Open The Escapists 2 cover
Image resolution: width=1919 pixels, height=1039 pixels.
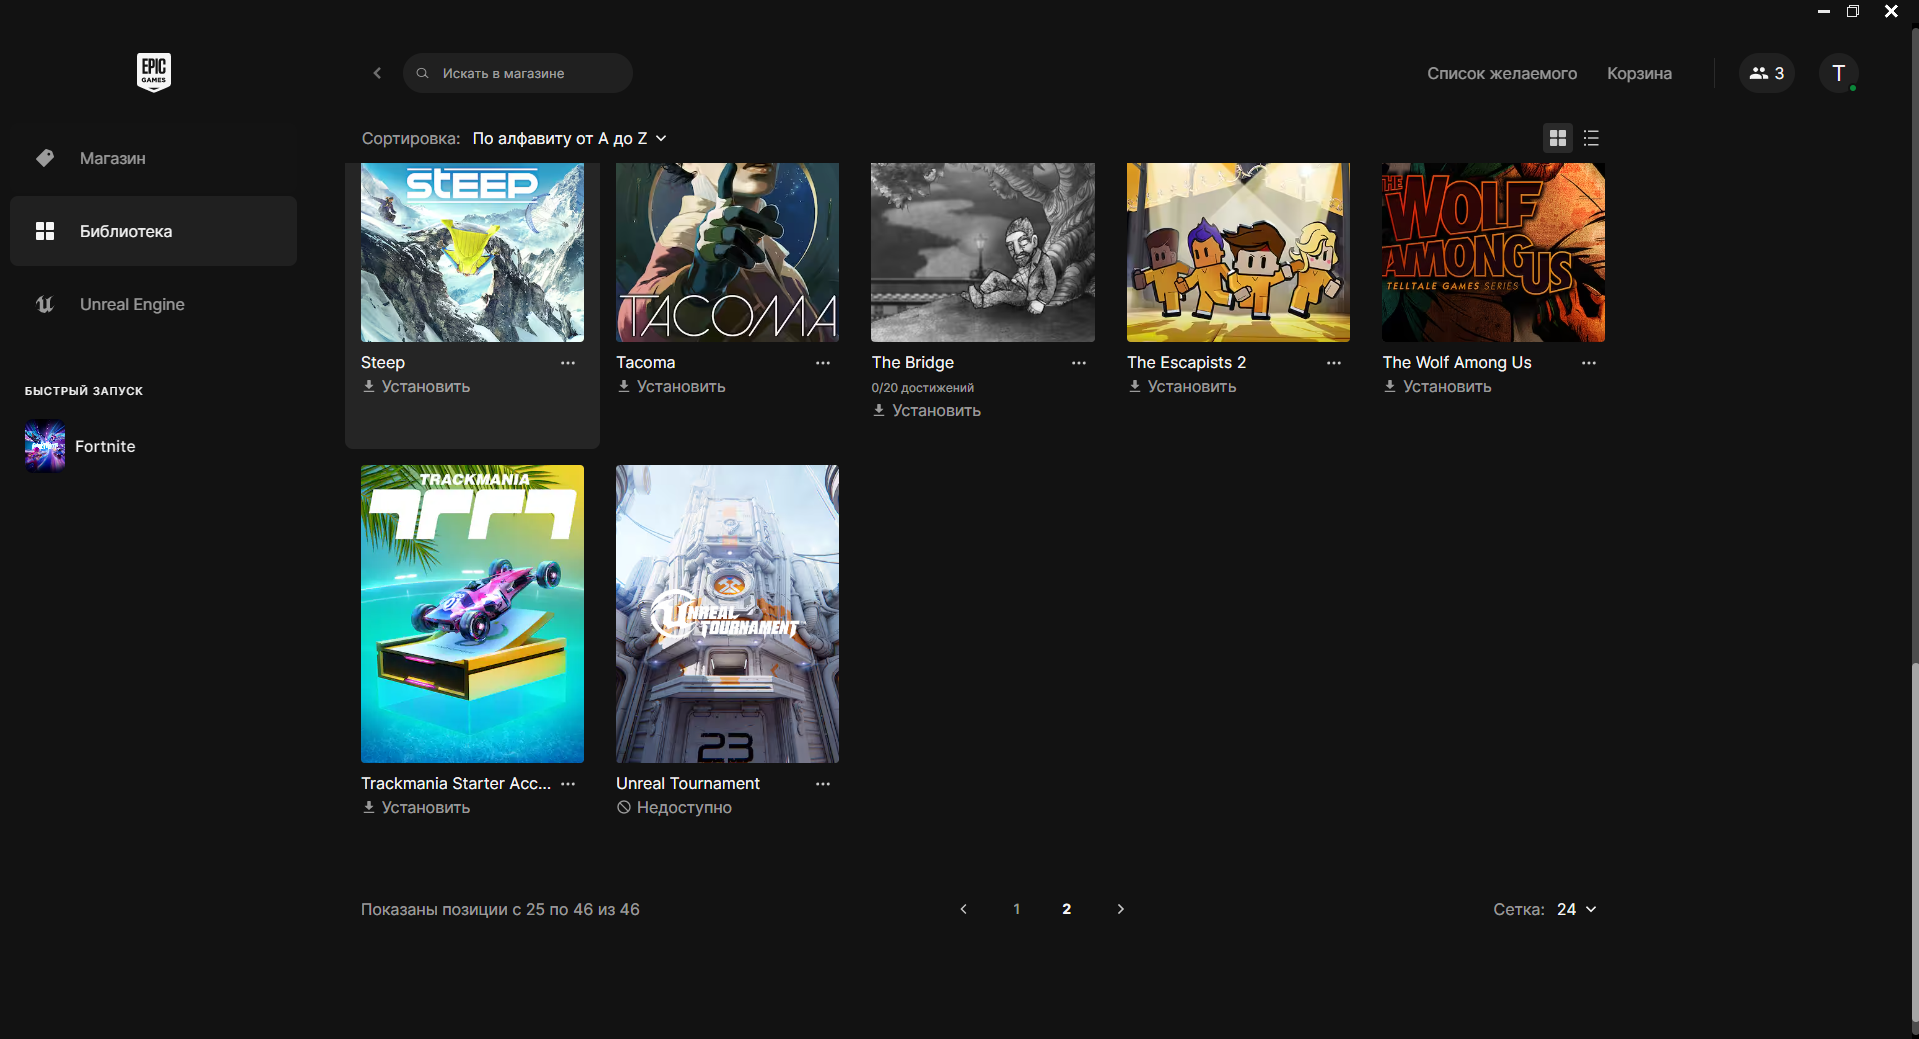(x=1238, y=252)
